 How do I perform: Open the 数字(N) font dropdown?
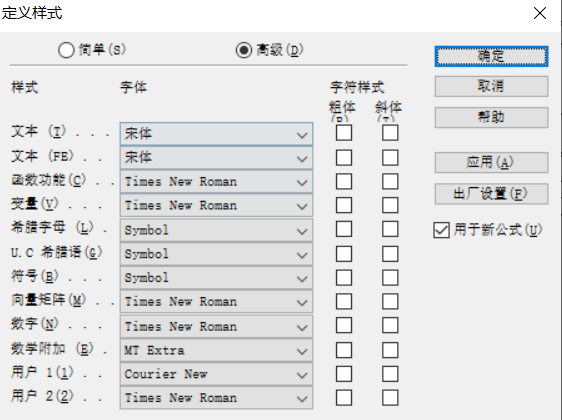(x=216, y=326)
